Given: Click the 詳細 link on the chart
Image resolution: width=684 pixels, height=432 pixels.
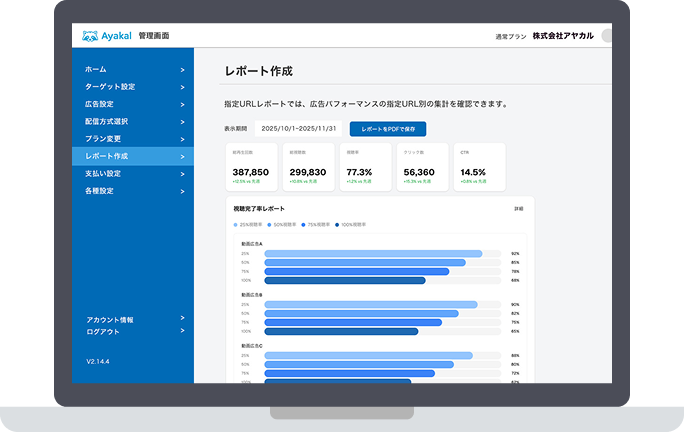Looking at the screenshot, I should pyautogui.click(x=518, y=209).
